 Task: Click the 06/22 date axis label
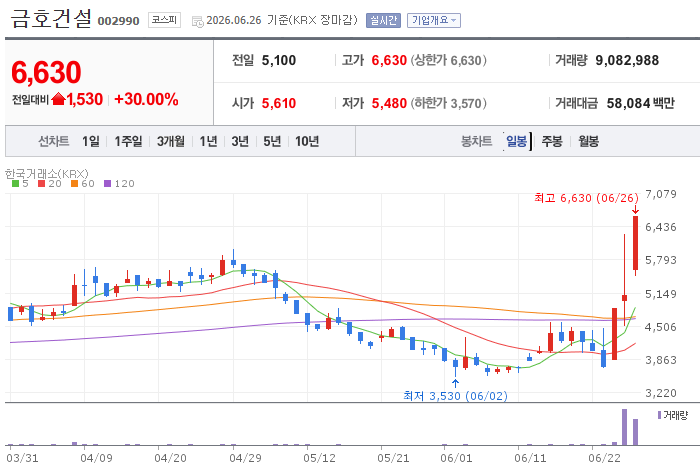point(604,458)
